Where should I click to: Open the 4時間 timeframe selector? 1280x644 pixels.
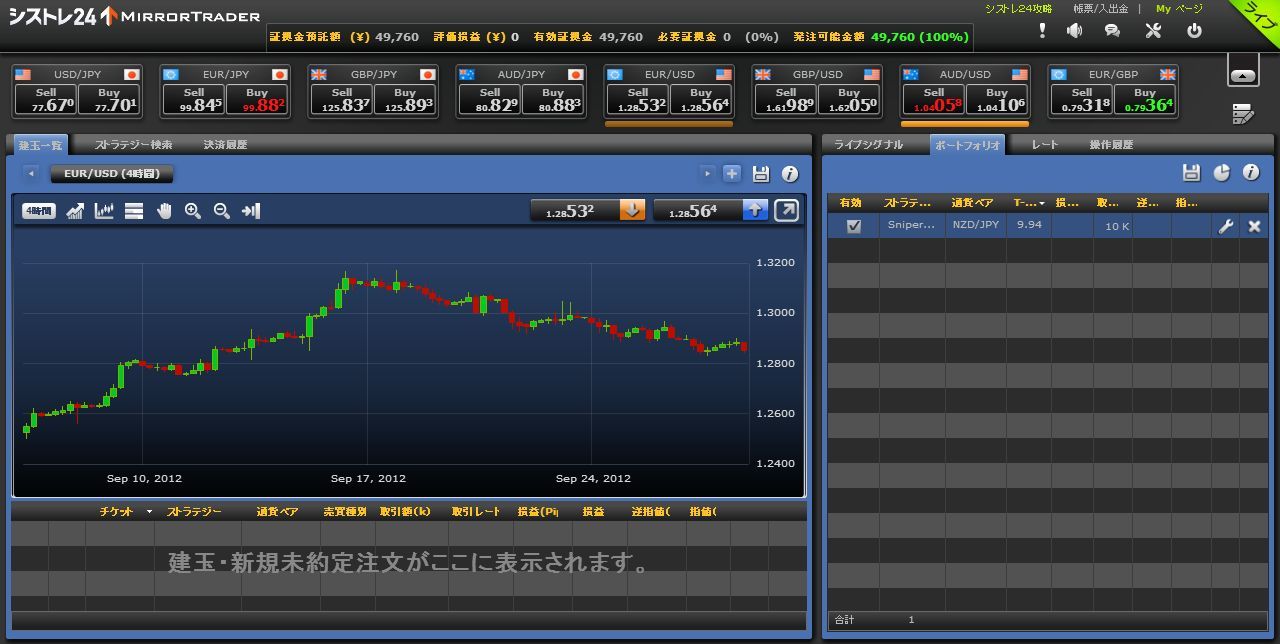click(x=39, y=211)
